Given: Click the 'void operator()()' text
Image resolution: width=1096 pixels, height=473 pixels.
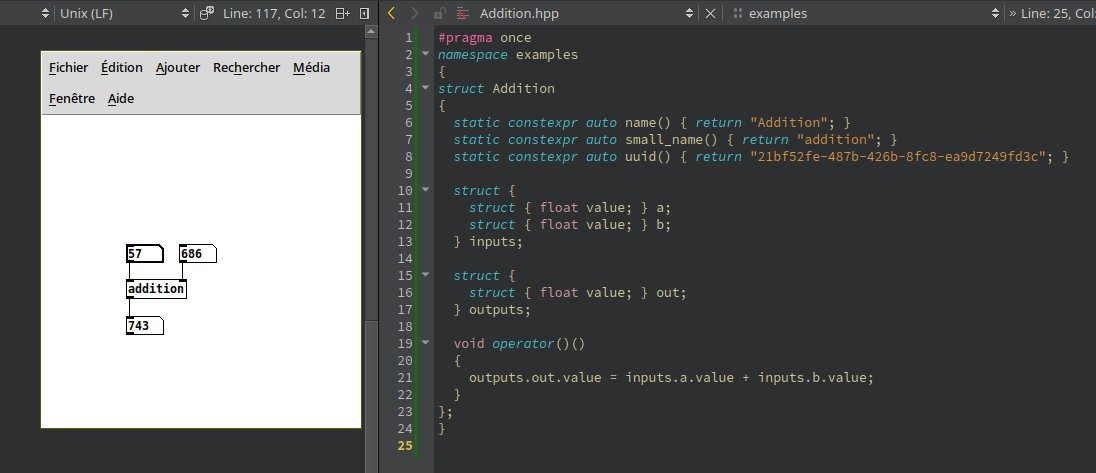Looking at the screenshot, I should point(519,343).
